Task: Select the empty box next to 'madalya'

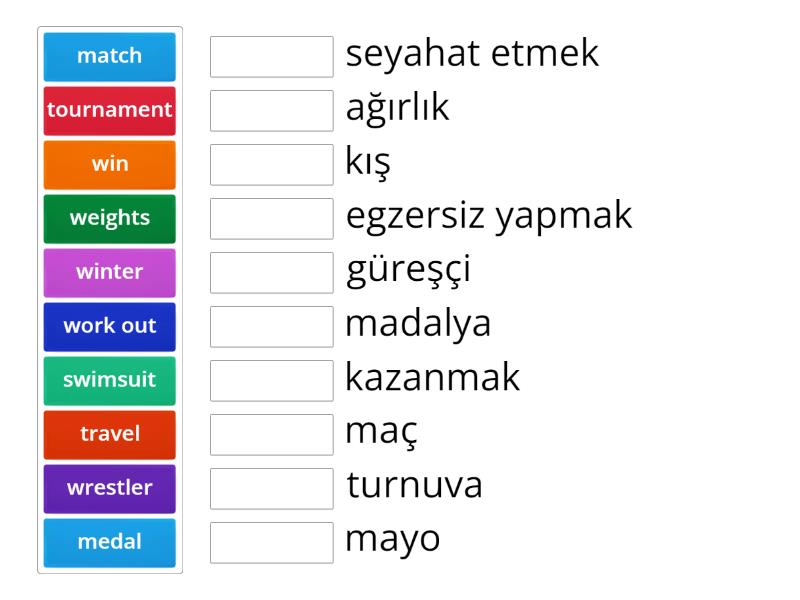Action: point(272,327)
